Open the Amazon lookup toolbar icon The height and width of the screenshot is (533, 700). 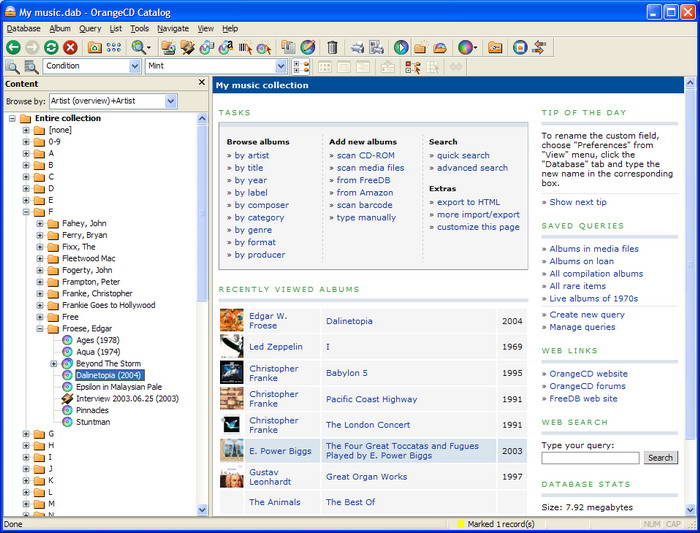pyautogui.click(x=225, y=47)
